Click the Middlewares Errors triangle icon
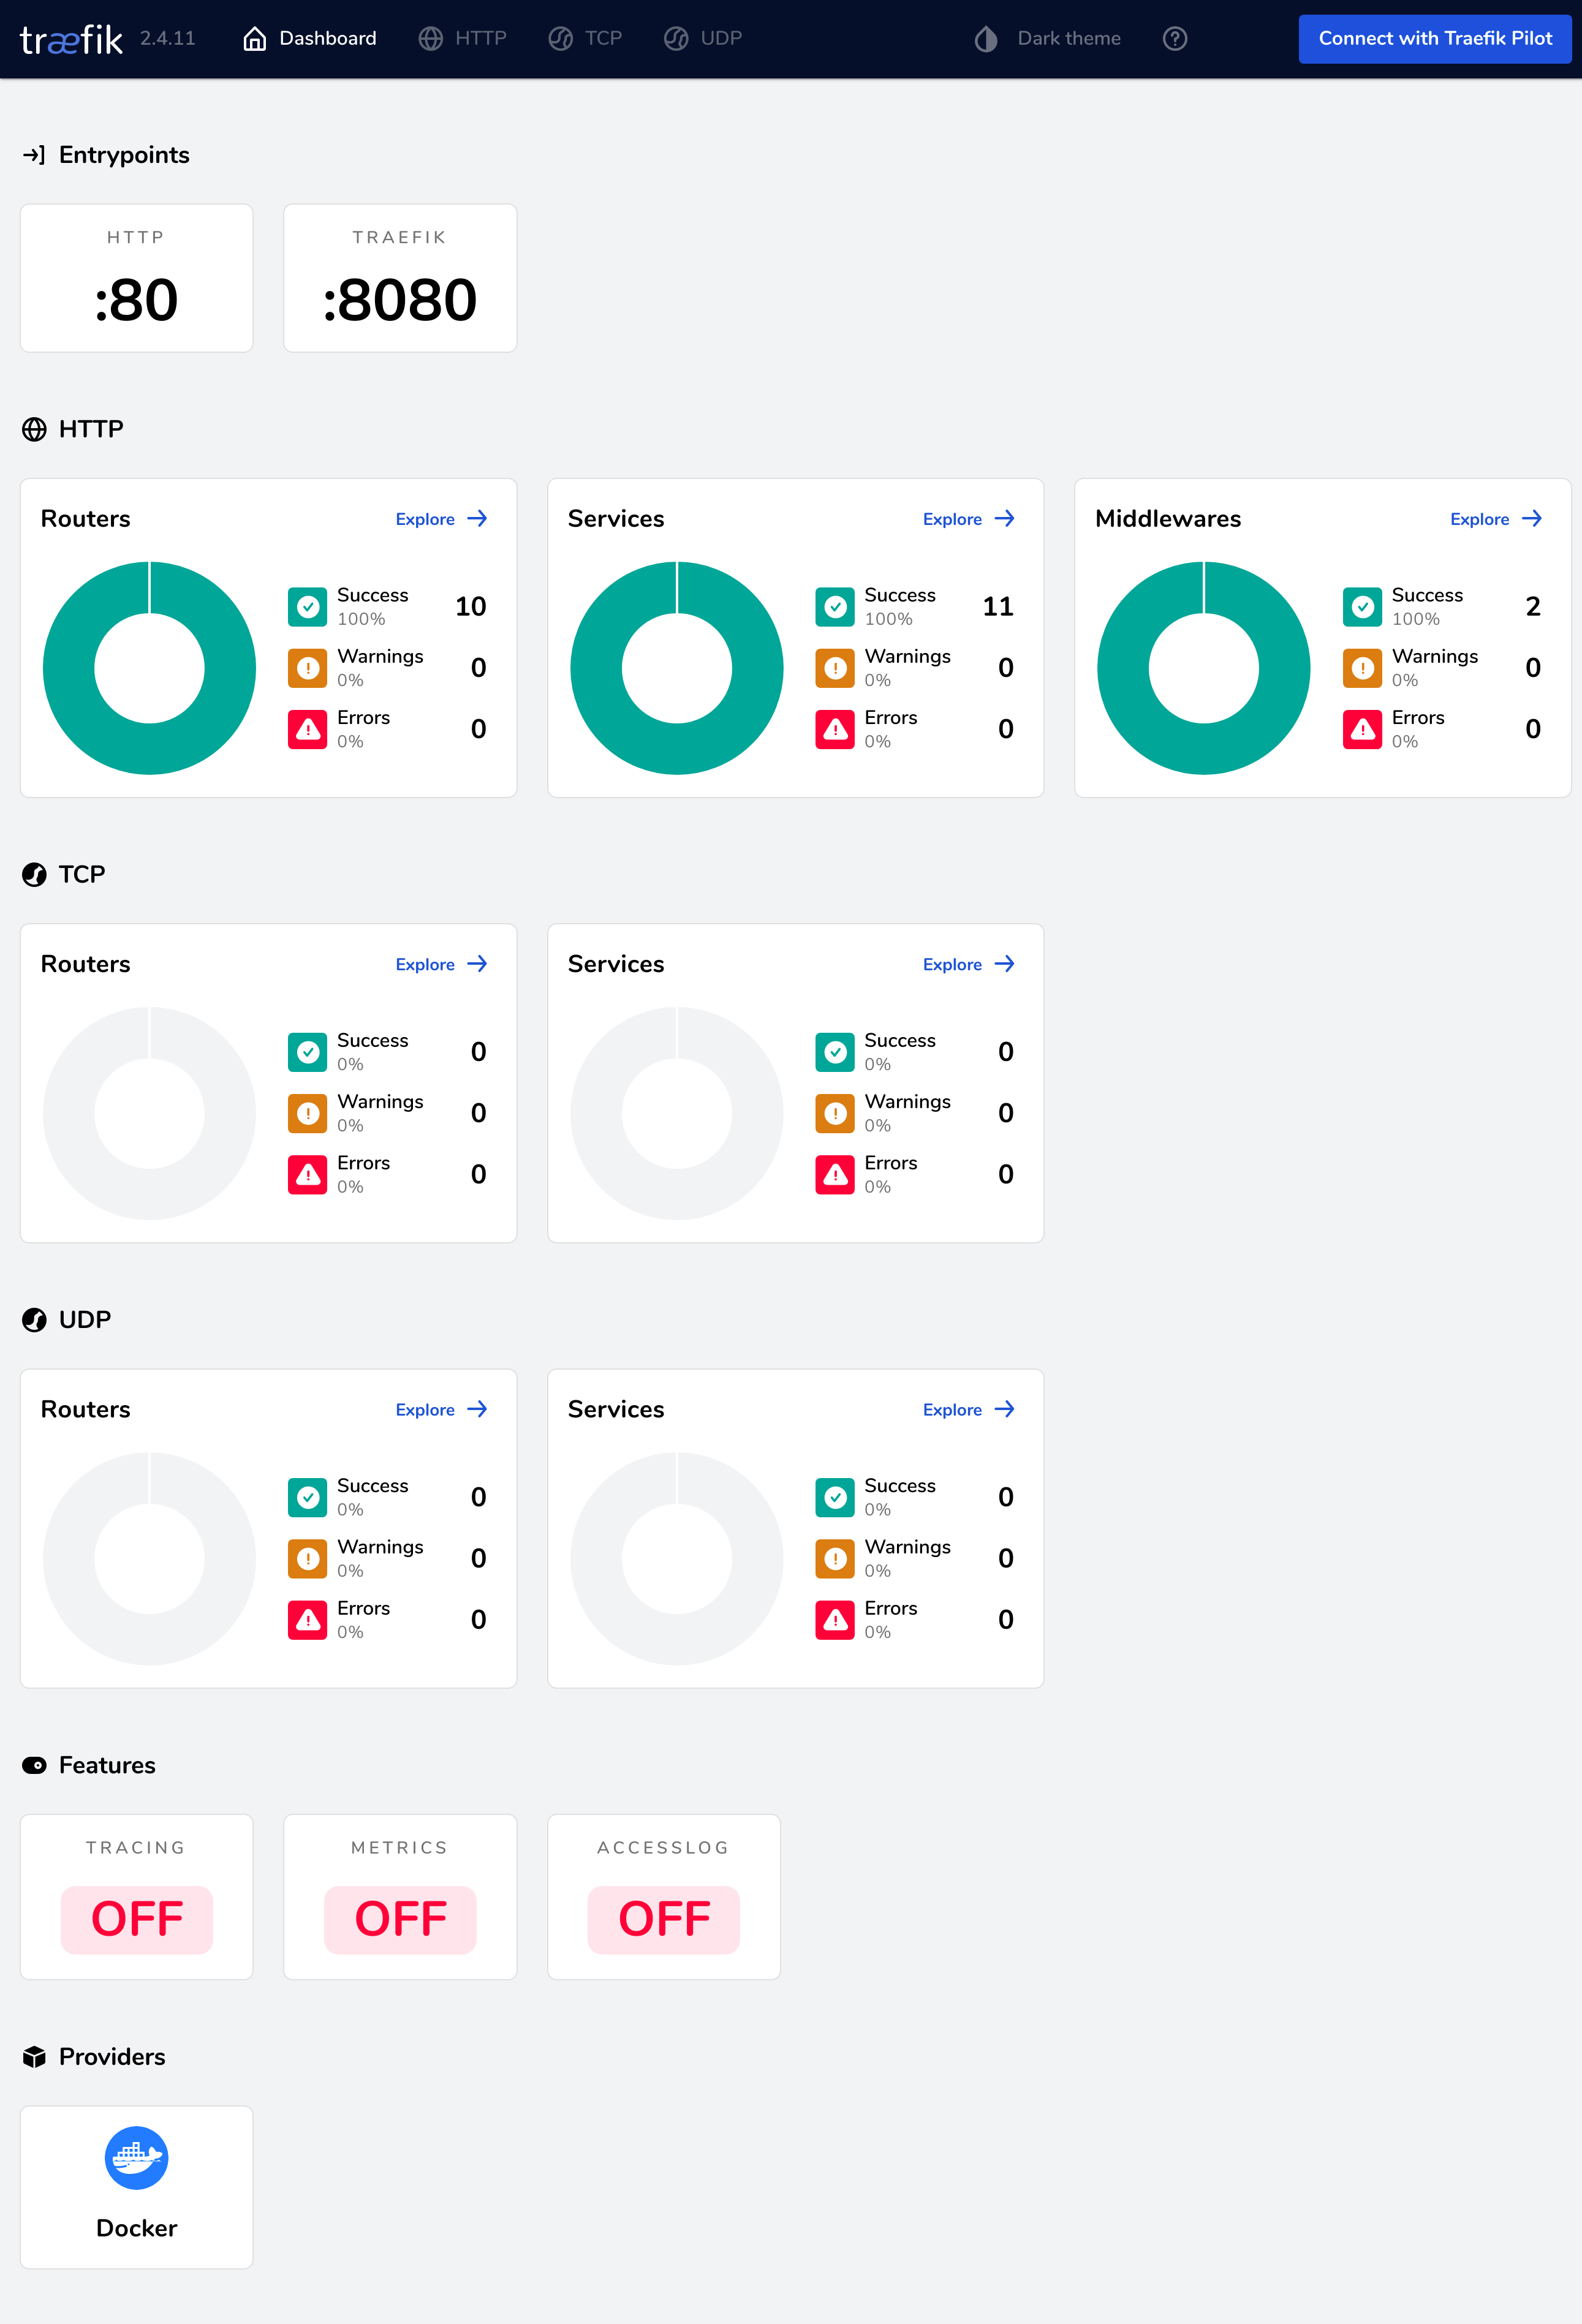The image size is (1582, 2324). [x=1362, y=730]
